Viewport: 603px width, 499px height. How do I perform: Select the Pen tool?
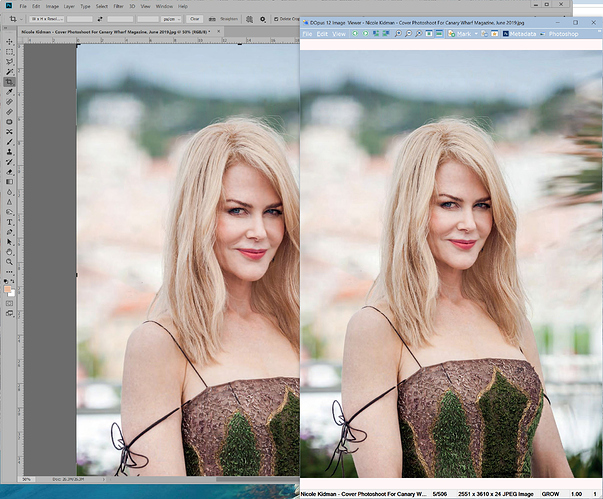(x=9, y=232)
